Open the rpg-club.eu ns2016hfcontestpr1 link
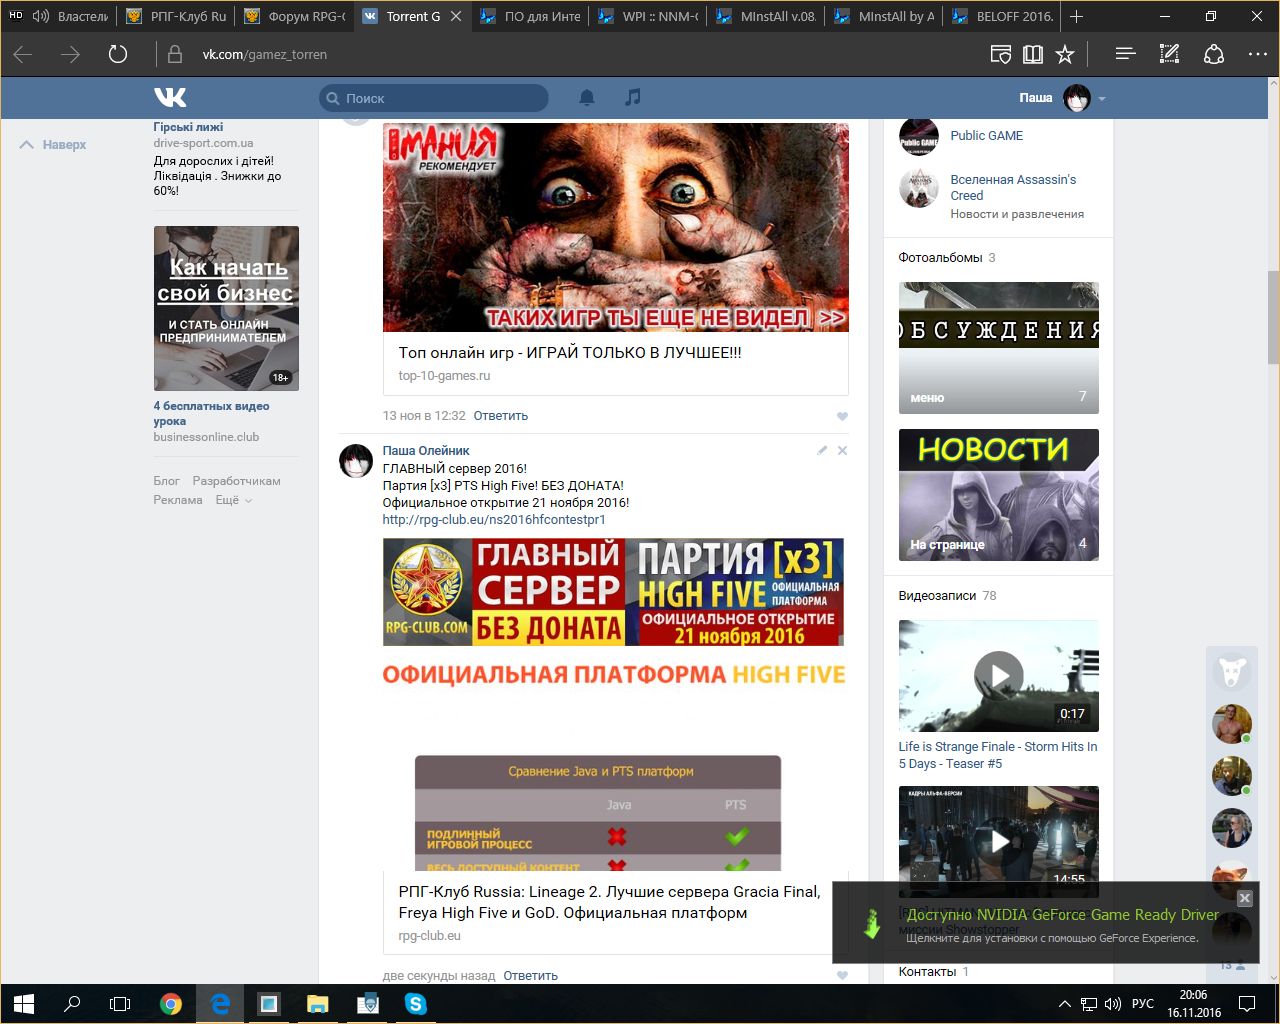Screen dimensions: 1280x1024 [493, 520]
